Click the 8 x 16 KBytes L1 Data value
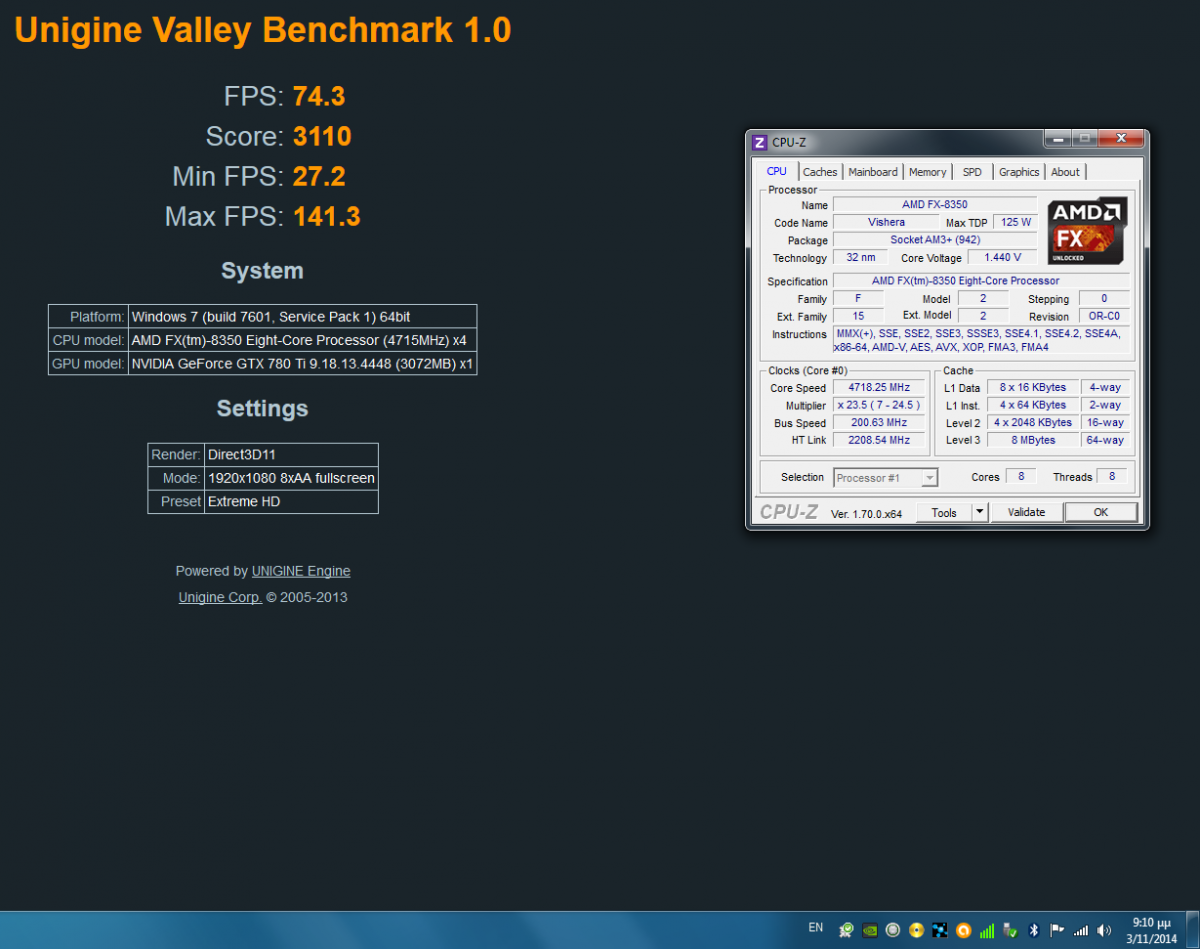The width and height of the screenshot is (1200, 949). (x=1033, y=387)
